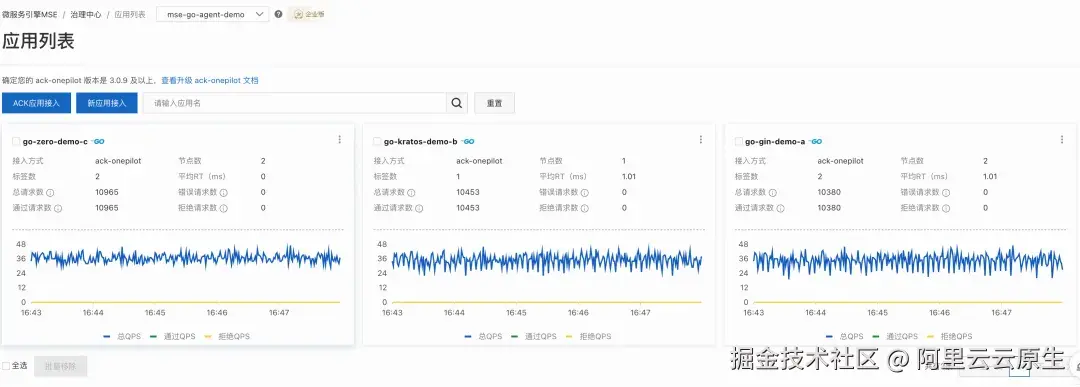Click info icon next to 通过请求数 in go-kratos-demo-b
This screenshot has width=1080, height=387.
(x=419, y=208)
